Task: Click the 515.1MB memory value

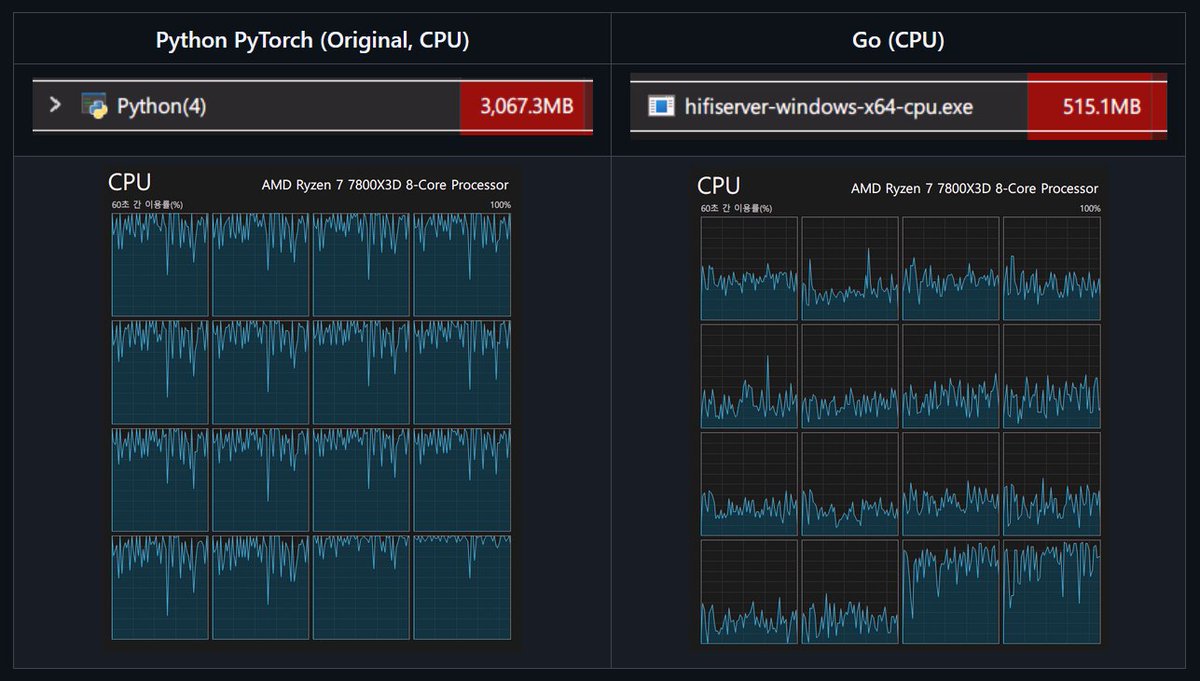Action: coord(1101,107)
